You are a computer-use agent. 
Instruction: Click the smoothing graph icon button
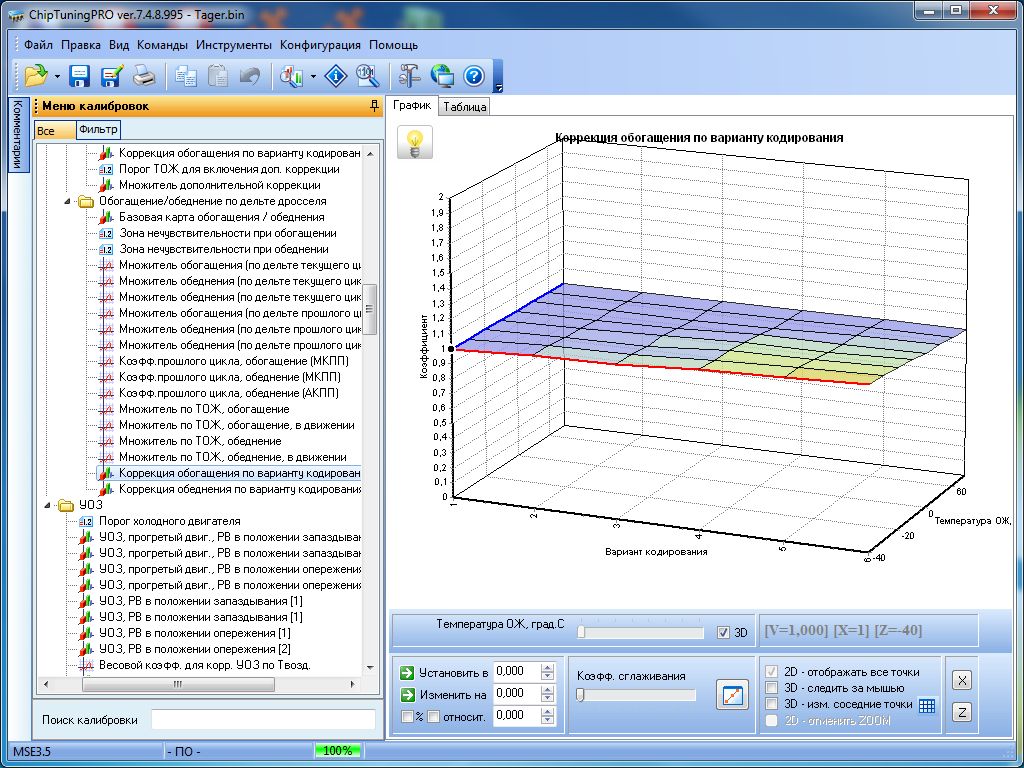point(732,695)
